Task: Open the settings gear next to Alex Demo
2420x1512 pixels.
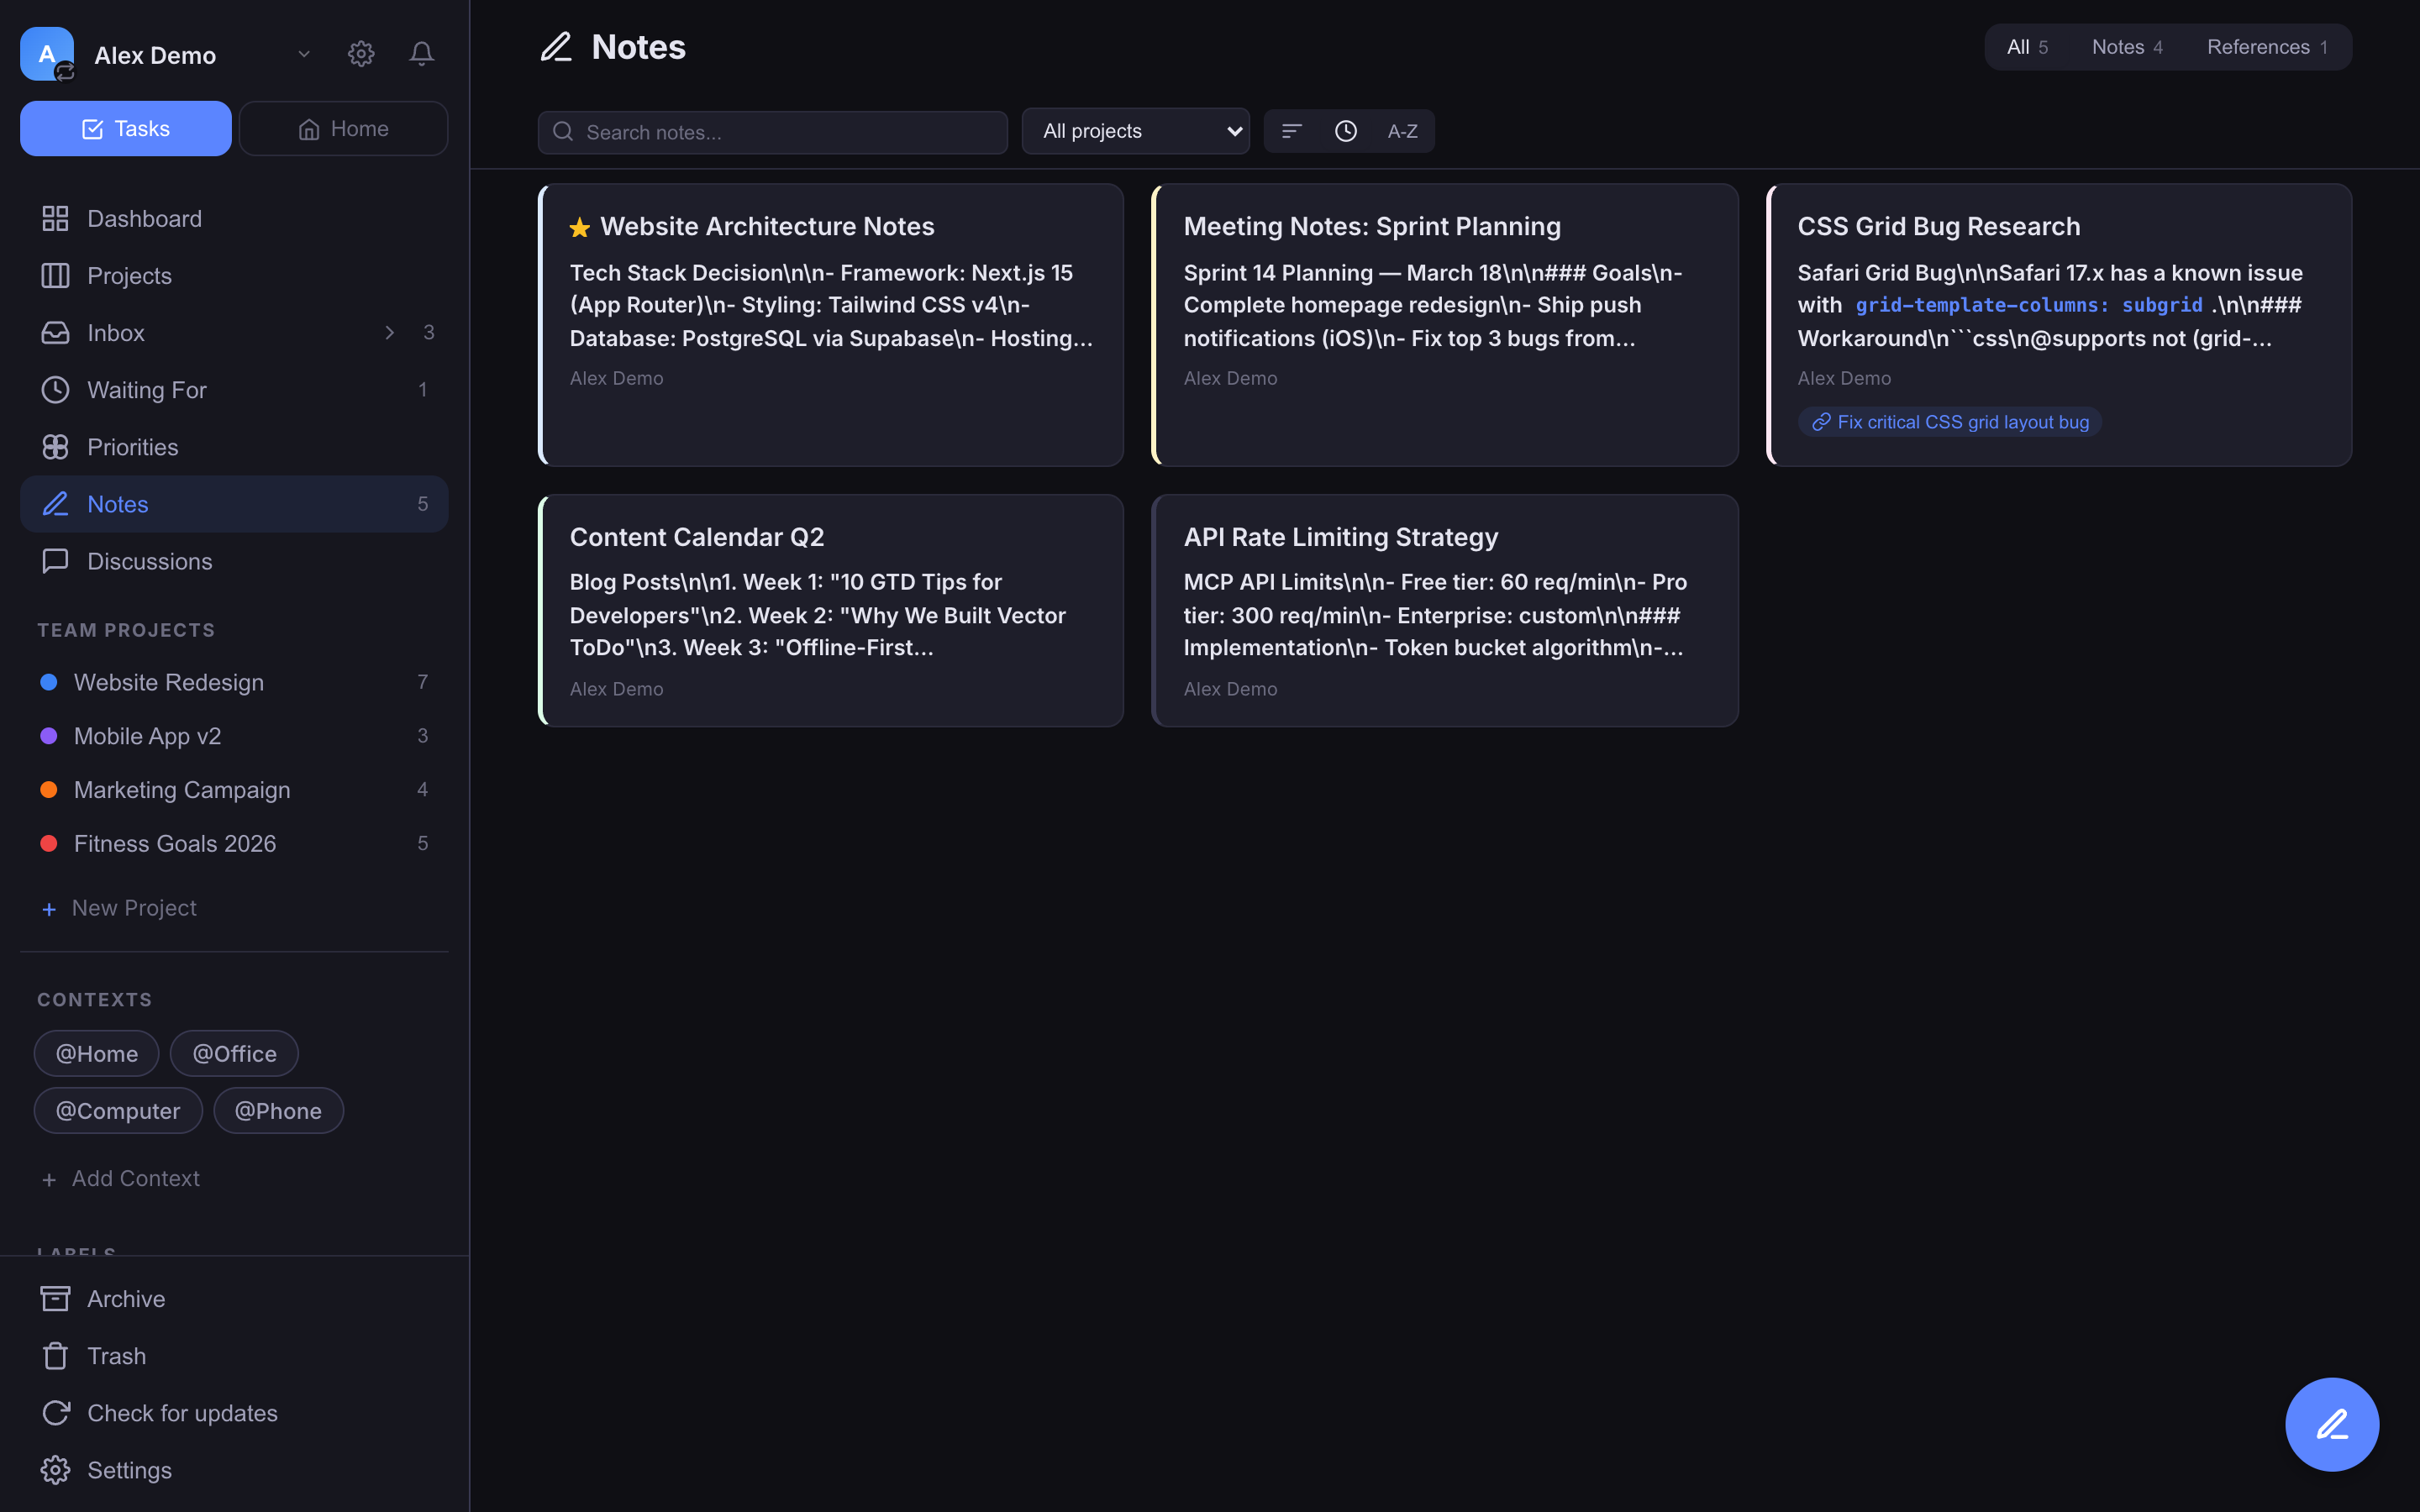Action: (361, 54)
